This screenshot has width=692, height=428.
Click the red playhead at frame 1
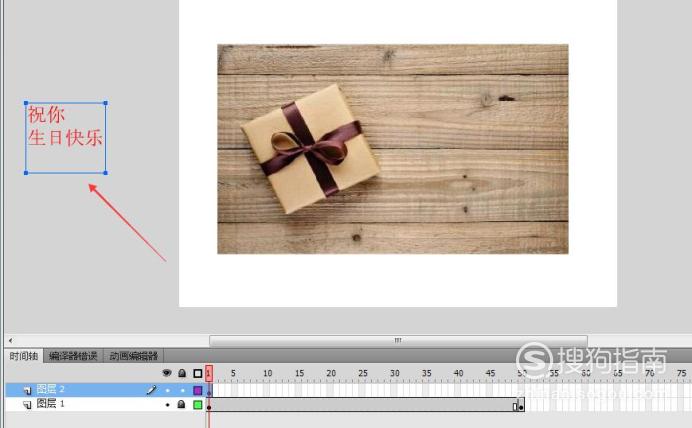coord(209,373)
